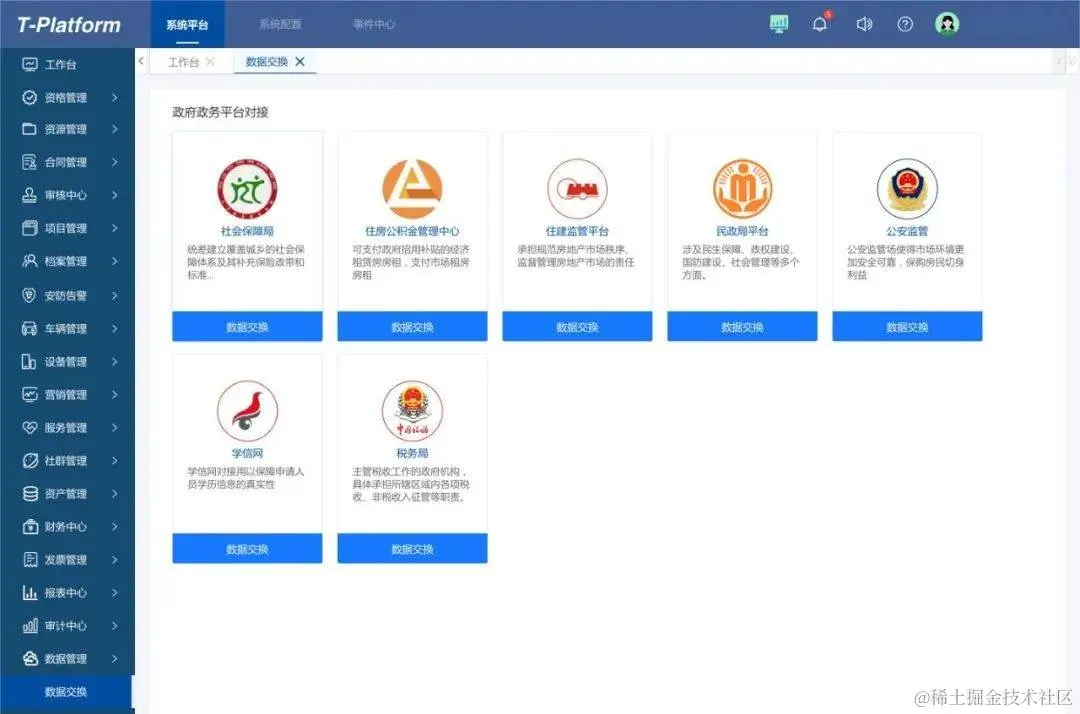Viewport: 1080px width, 714px height.
Task: Click the 设备管理 device icon
Action: pos(30,361)
